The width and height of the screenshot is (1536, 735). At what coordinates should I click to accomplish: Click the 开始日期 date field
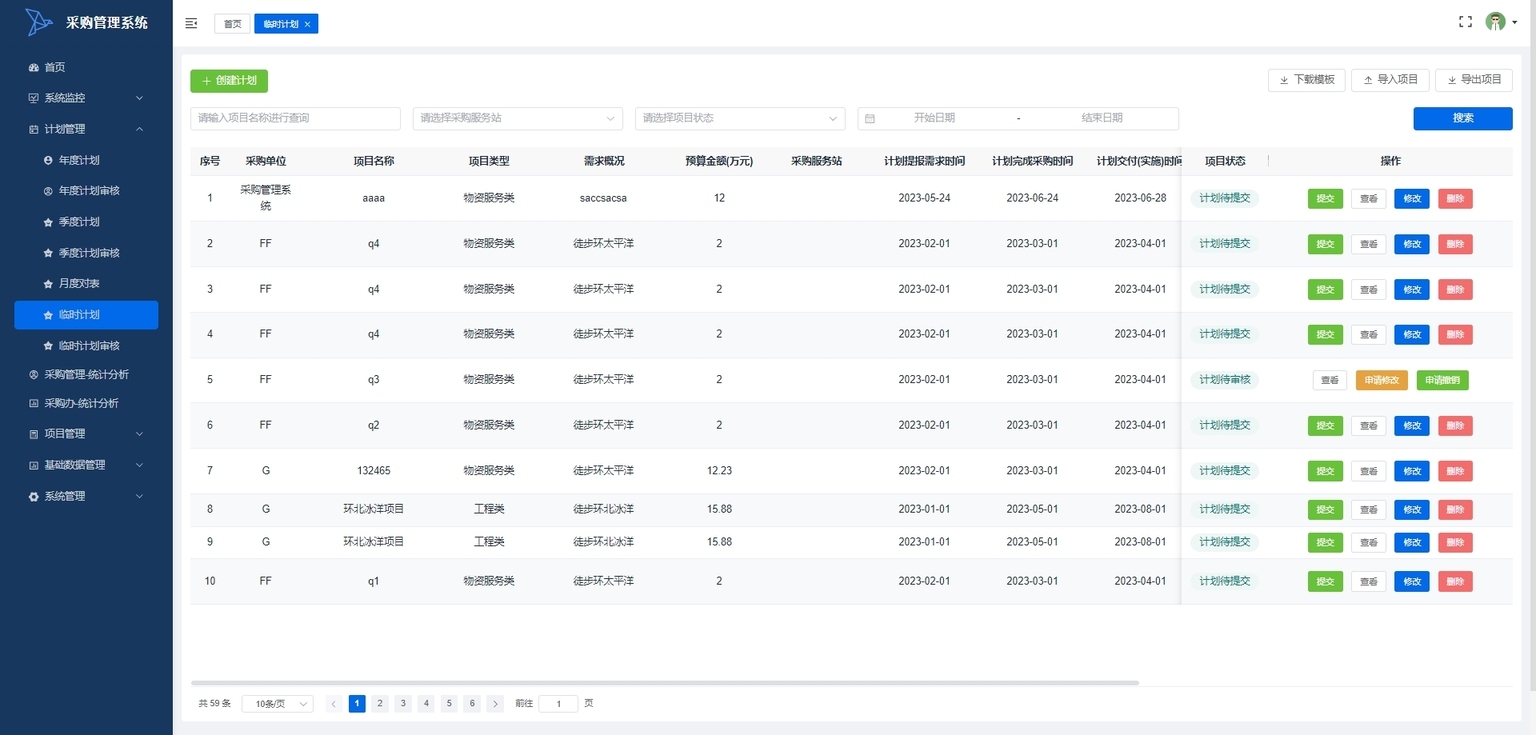click(934, 118)
